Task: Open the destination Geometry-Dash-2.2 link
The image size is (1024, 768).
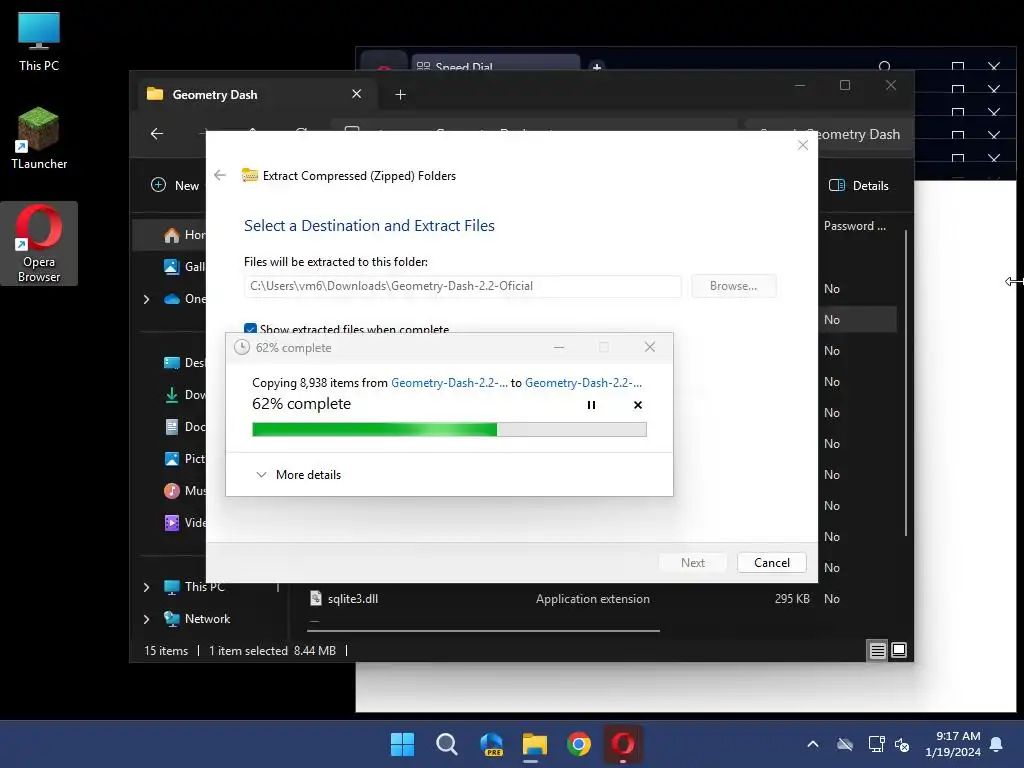Action: coord(583,383)
